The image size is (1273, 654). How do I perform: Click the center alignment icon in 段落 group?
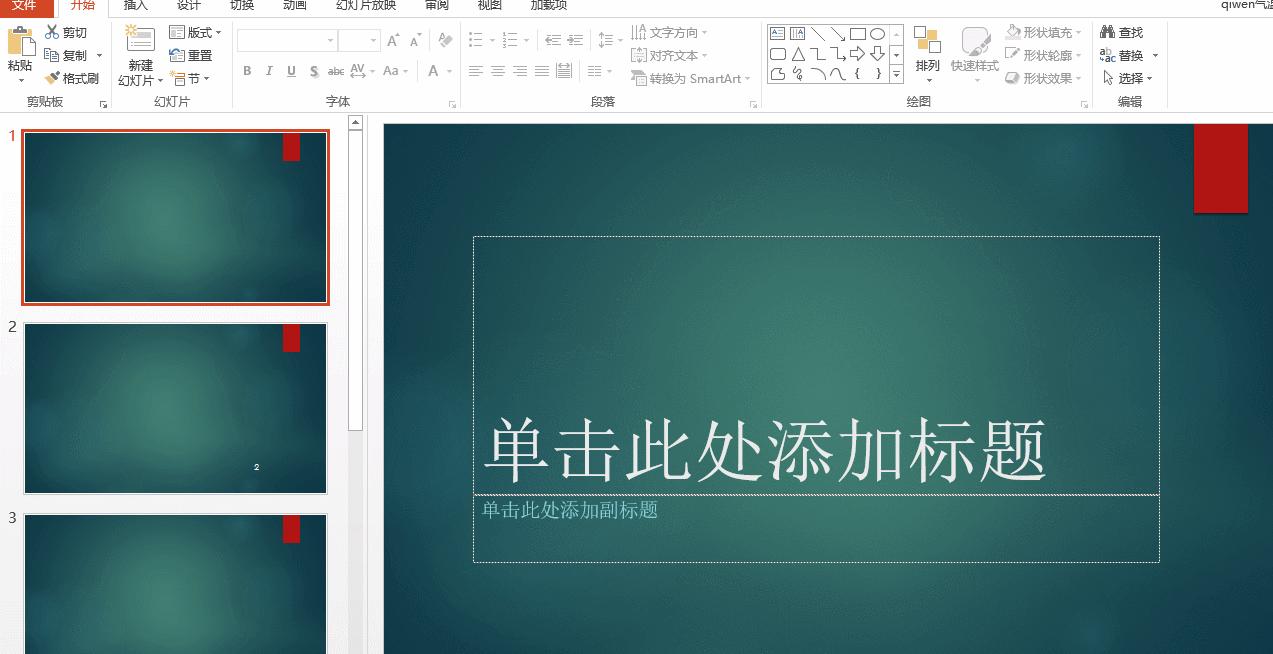pos(498,70)
